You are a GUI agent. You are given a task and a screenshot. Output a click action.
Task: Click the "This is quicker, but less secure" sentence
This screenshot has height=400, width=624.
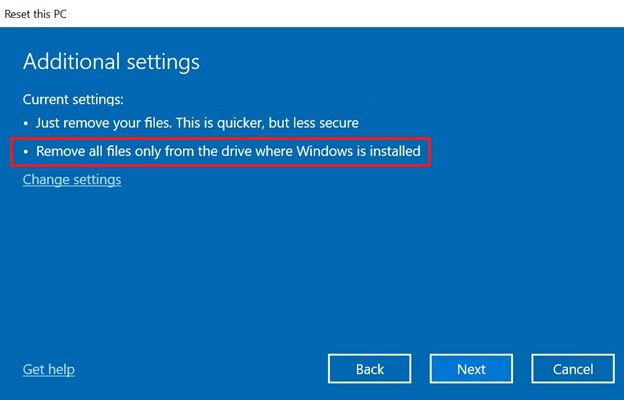click(268, 123)
